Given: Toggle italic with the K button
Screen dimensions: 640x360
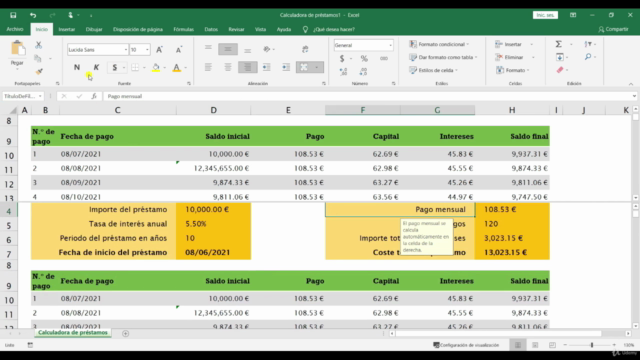Looking at the screenshot, I should (96, 67).
